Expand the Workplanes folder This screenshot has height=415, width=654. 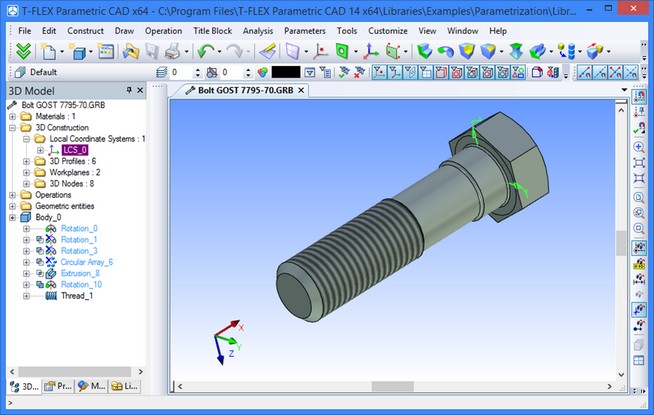point(26,173)
